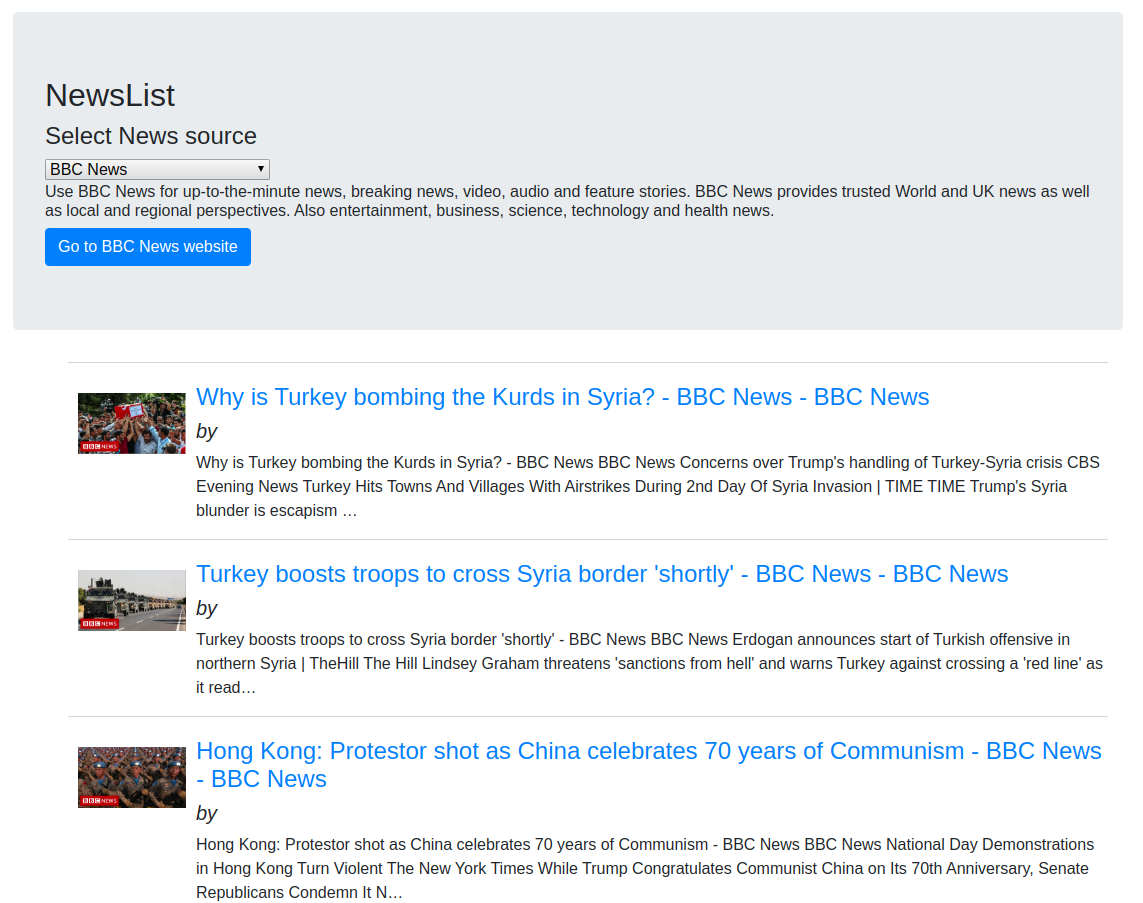Click the 'by' line under Turkey troops article
This screenshot has height=903, width=1143.
[206, 609]
